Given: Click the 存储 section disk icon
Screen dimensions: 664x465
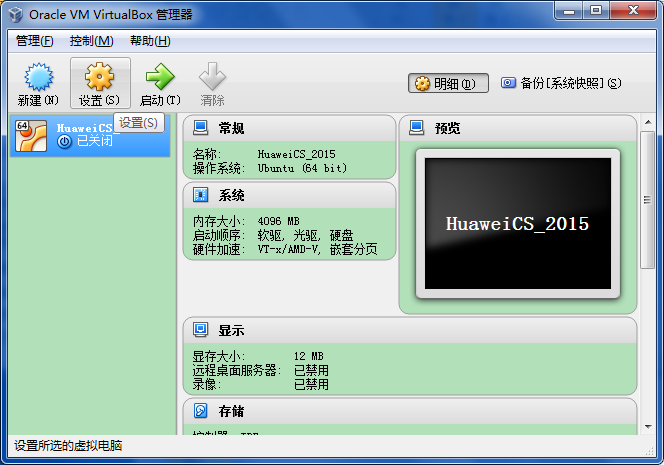Looking at the screenshot, I should tap(200, 410).
